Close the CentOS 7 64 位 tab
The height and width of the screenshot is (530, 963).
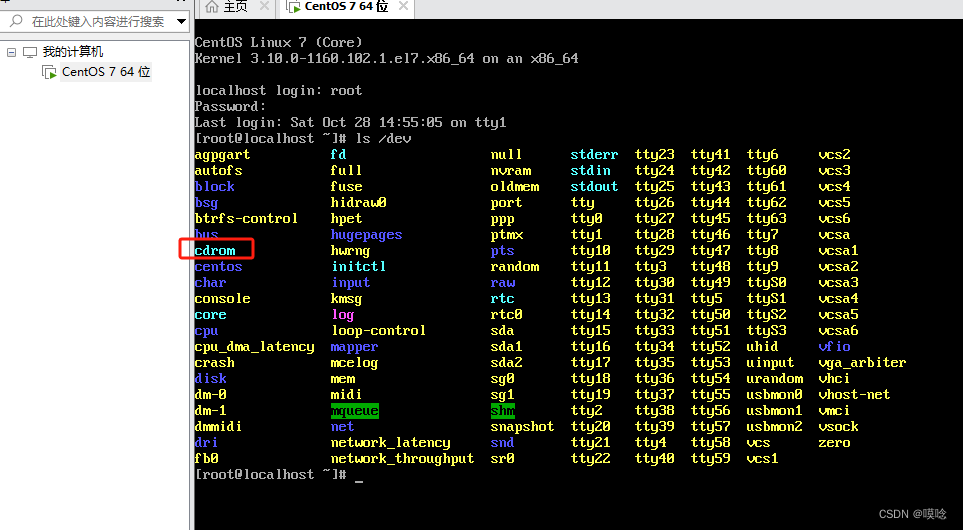pos(404,6)
